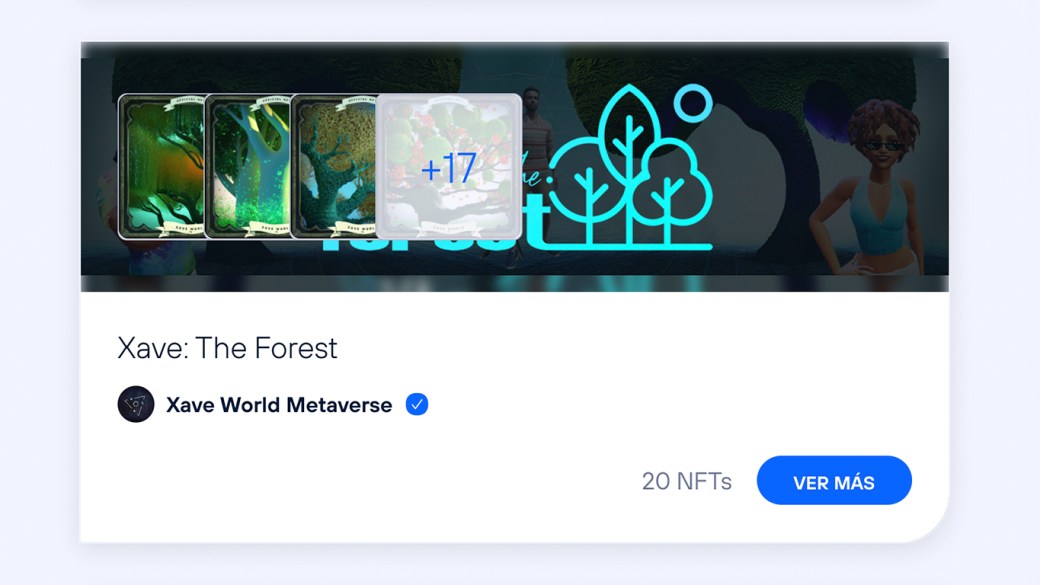
Task: Open the first green tree NFT card
Action: click(x=161, y=166)
